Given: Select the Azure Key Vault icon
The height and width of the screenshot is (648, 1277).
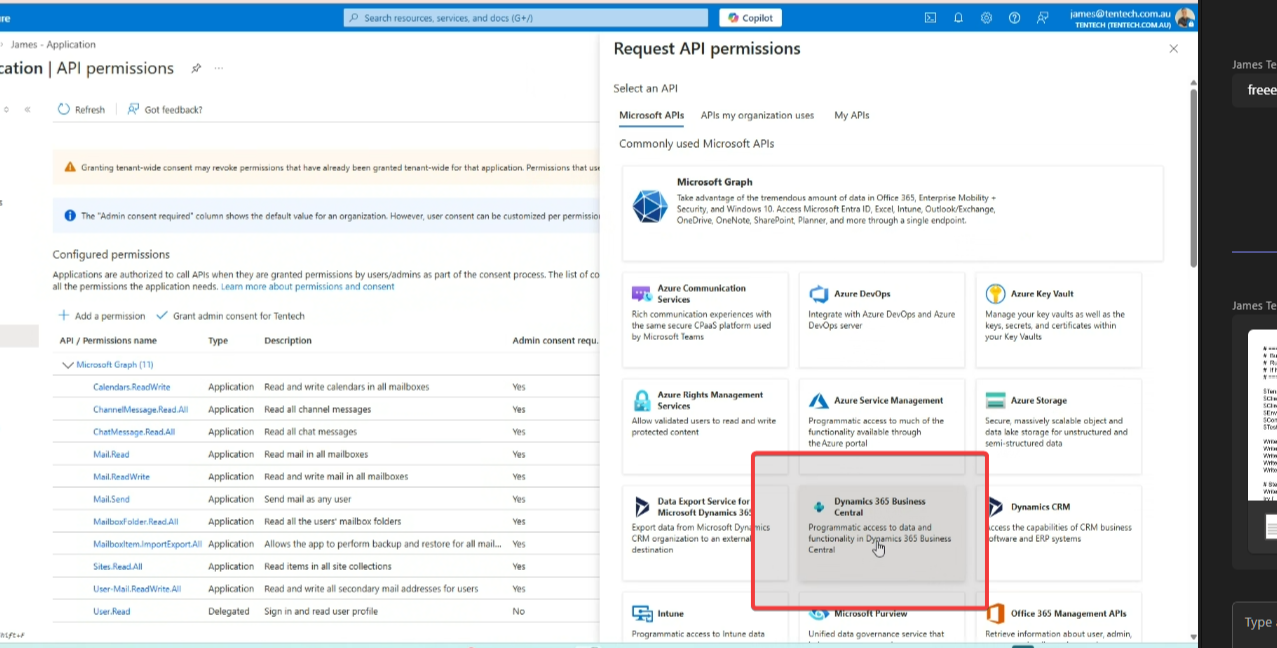Looking at the screenshot, I should coord(995,294).
